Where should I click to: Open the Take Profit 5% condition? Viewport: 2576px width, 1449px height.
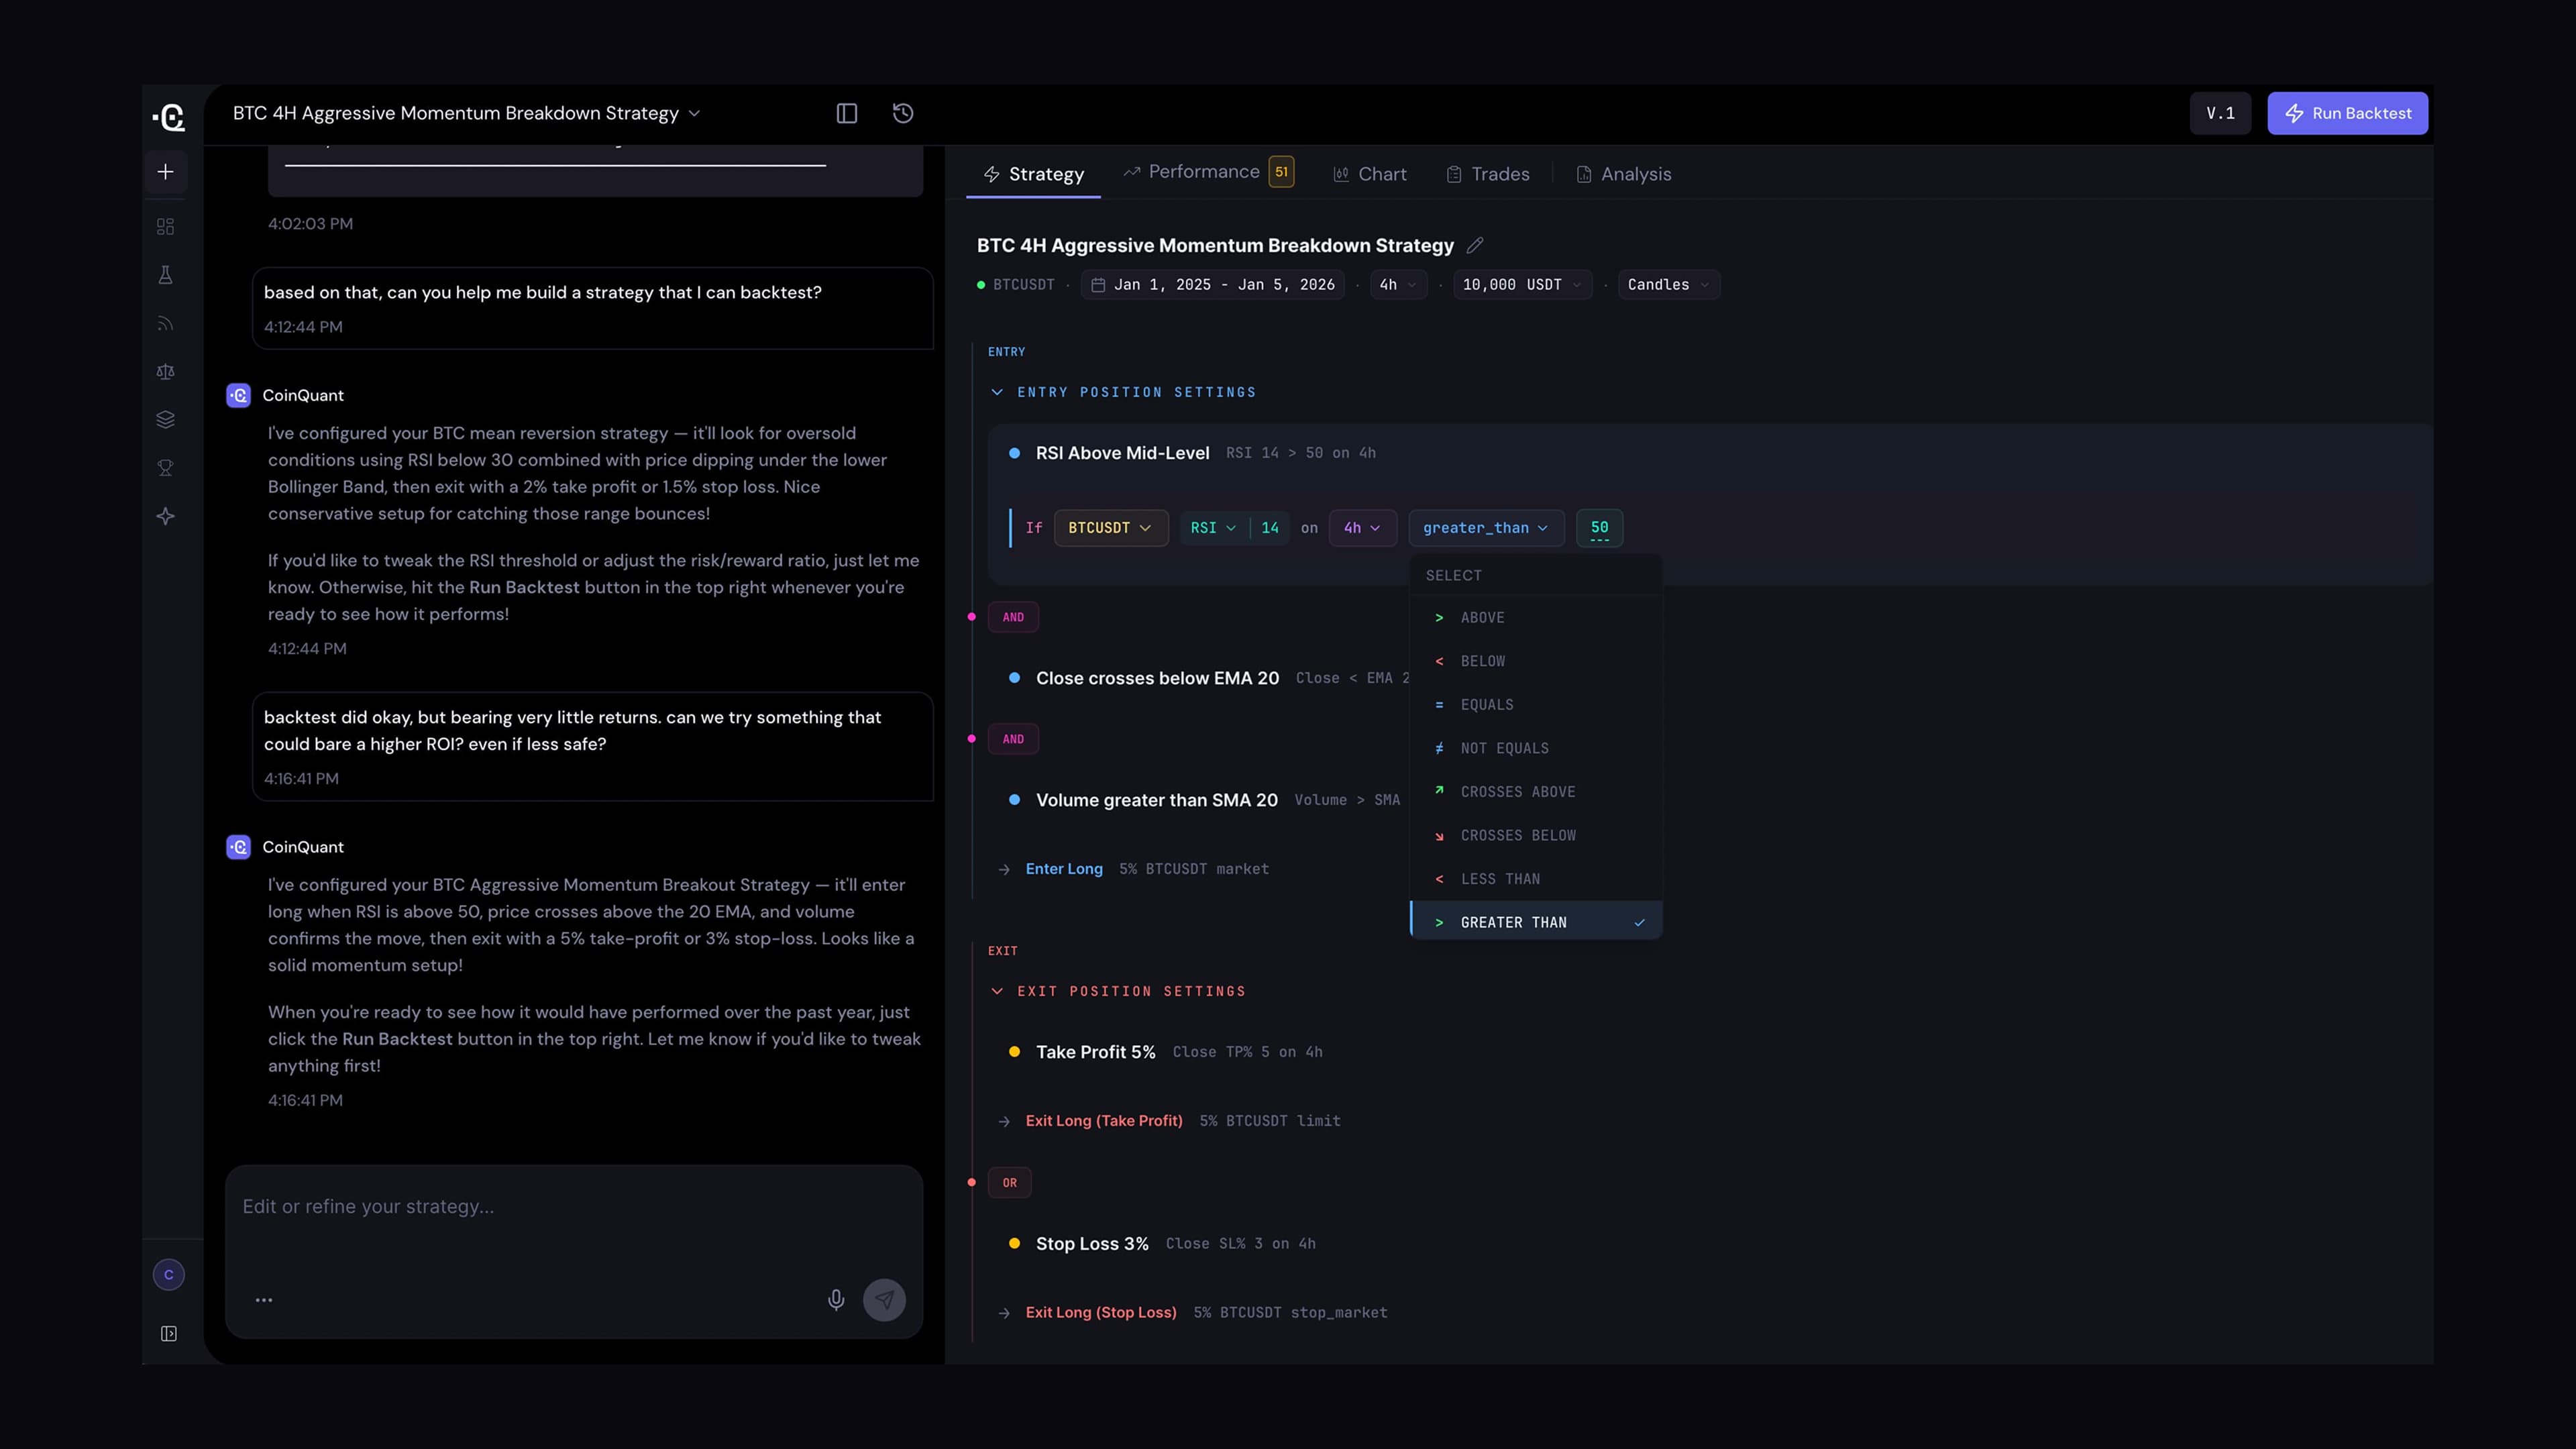[x=1095, y=1052]
